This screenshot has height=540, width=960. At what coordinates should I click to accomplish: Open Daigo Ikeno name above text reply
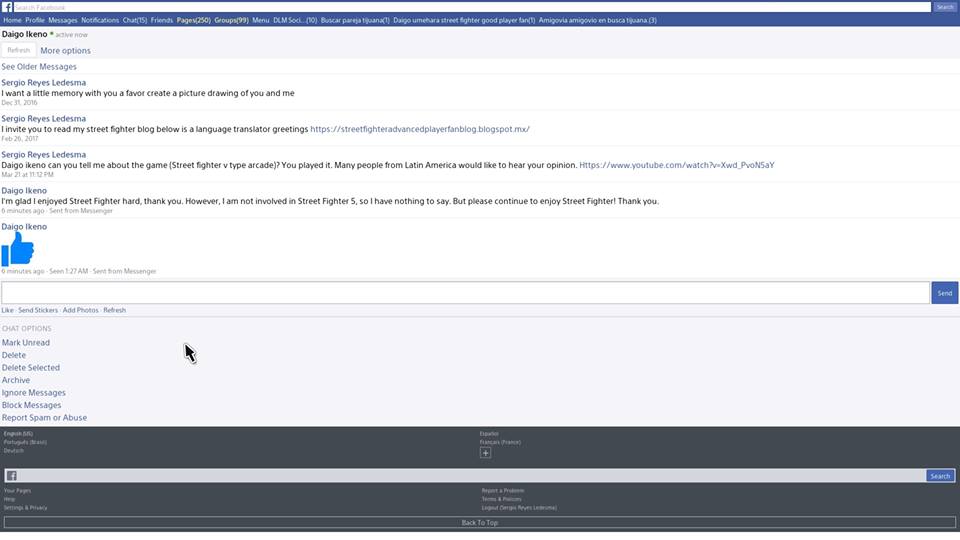pos(24,191)
